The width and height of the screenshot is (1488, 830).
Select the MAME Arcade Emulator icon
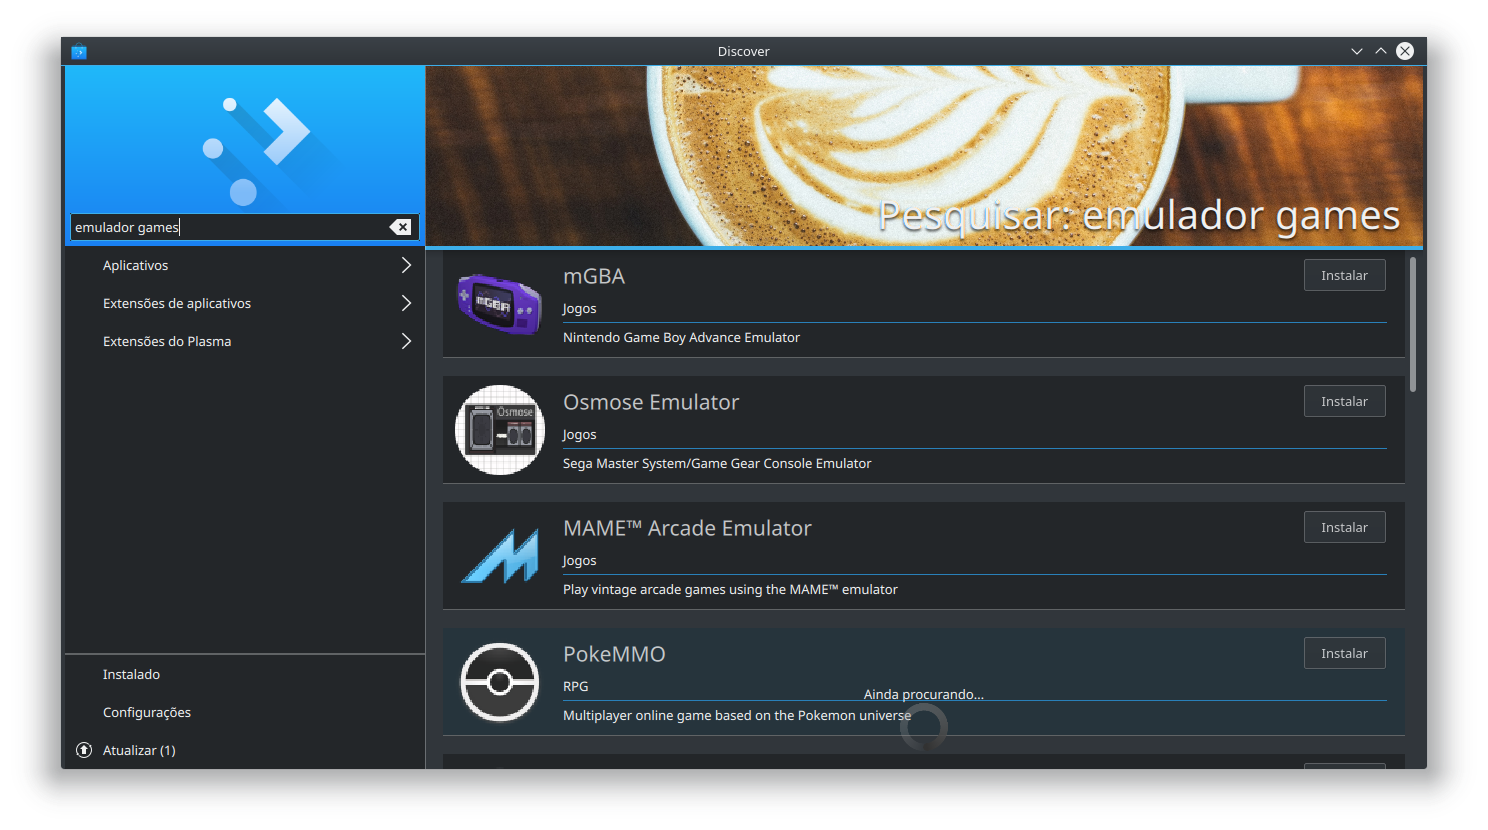(x=500, y=555)
